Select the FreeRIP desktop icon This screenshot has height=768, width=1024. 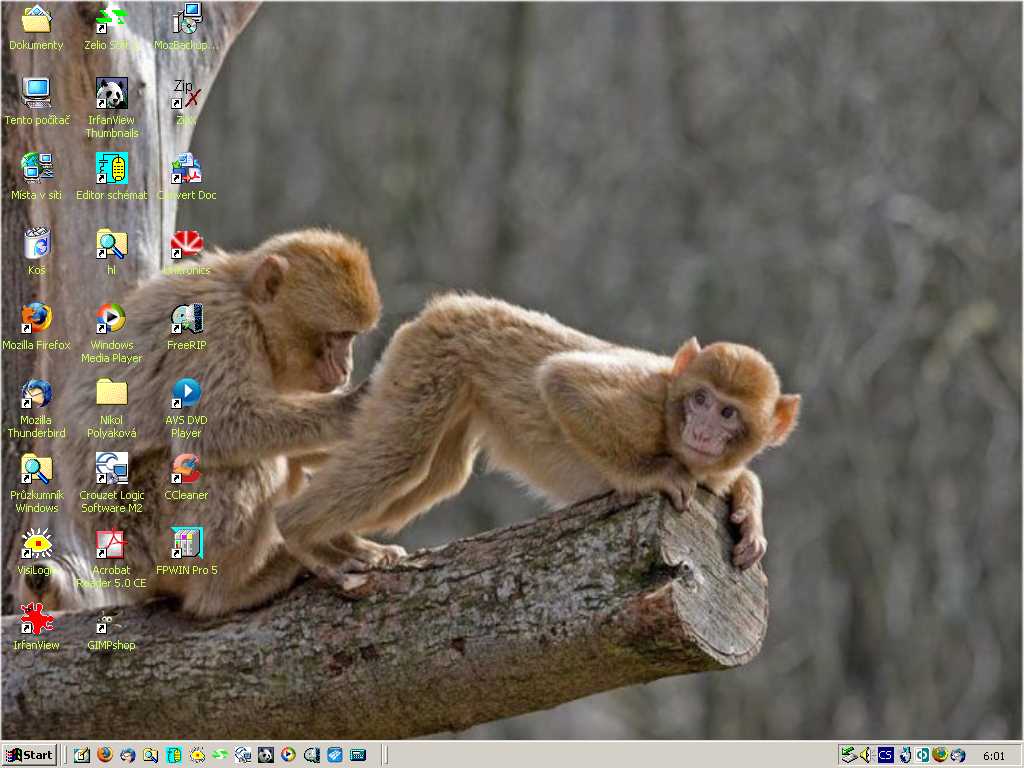point(186,318)
